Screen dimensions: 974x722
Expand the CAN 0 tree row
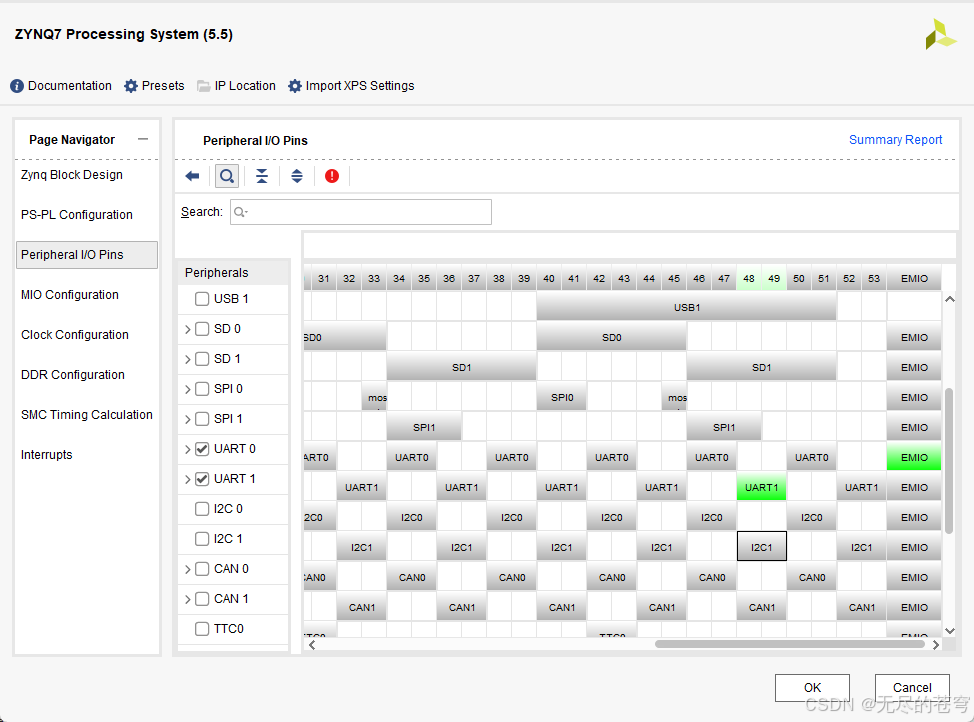[x=188, y=569]
